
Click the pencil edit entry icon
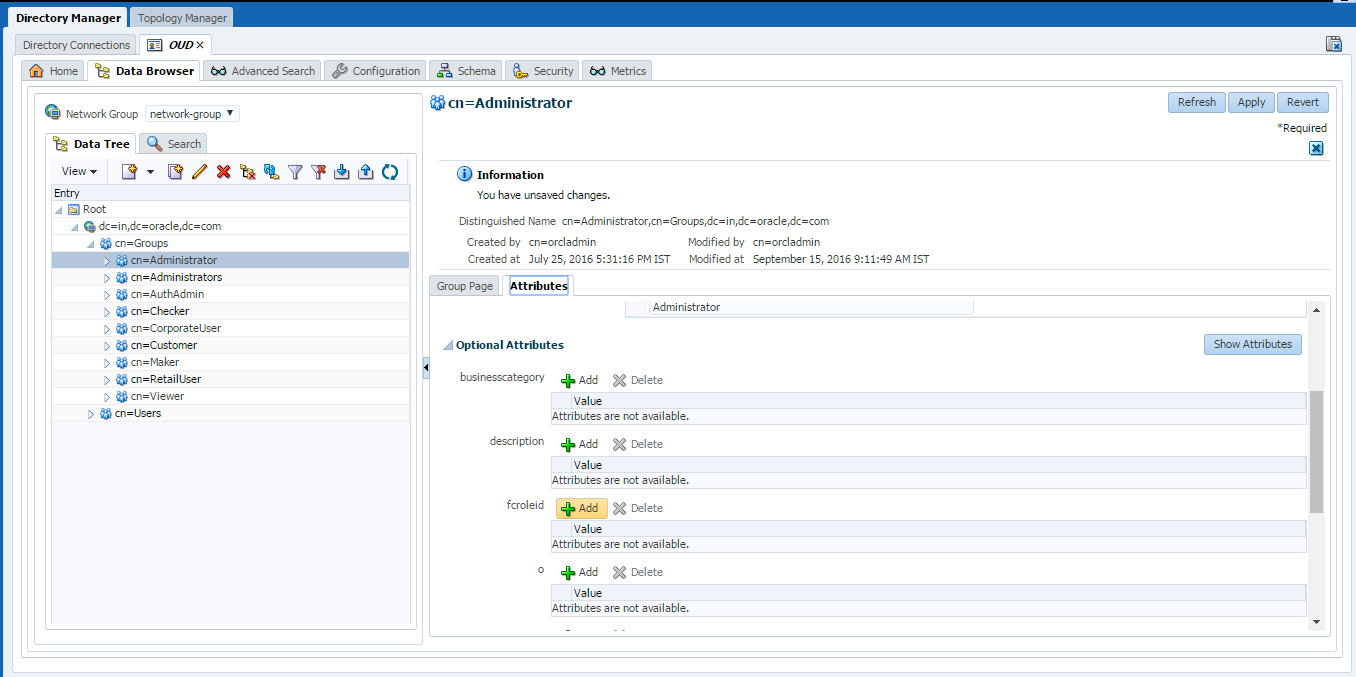pos(199,172)
